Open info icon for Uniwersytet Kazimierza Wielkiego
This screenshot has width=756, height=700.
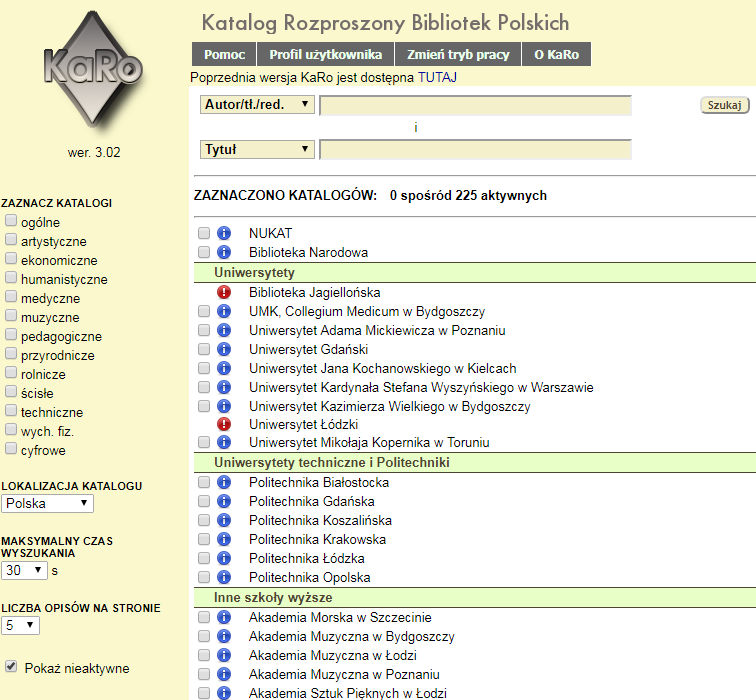[x=224, y=406]
